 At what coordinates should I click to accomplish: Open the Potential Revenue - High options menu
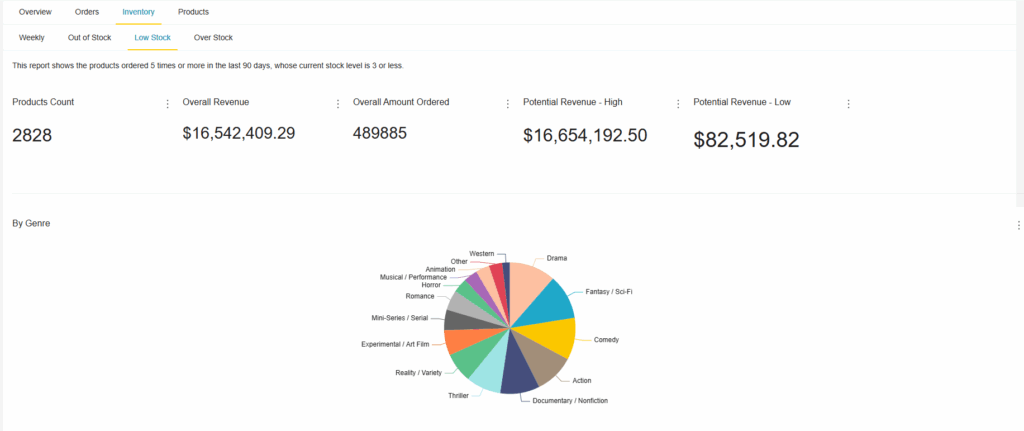click(x=678, y=104)
